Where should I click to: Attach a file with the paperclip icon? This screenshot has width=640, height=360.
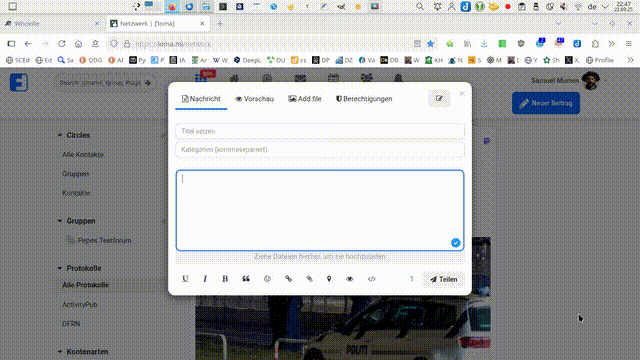coord(309,279)
